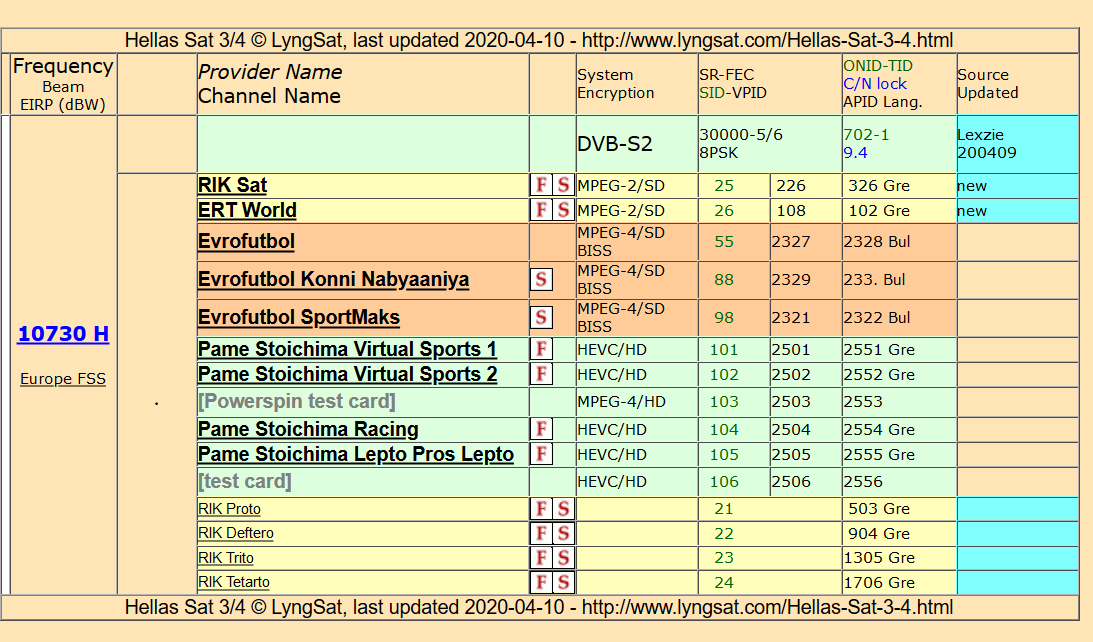
Task: Click the F icon in the RIK Deftero row
Action: coord(542,533)
